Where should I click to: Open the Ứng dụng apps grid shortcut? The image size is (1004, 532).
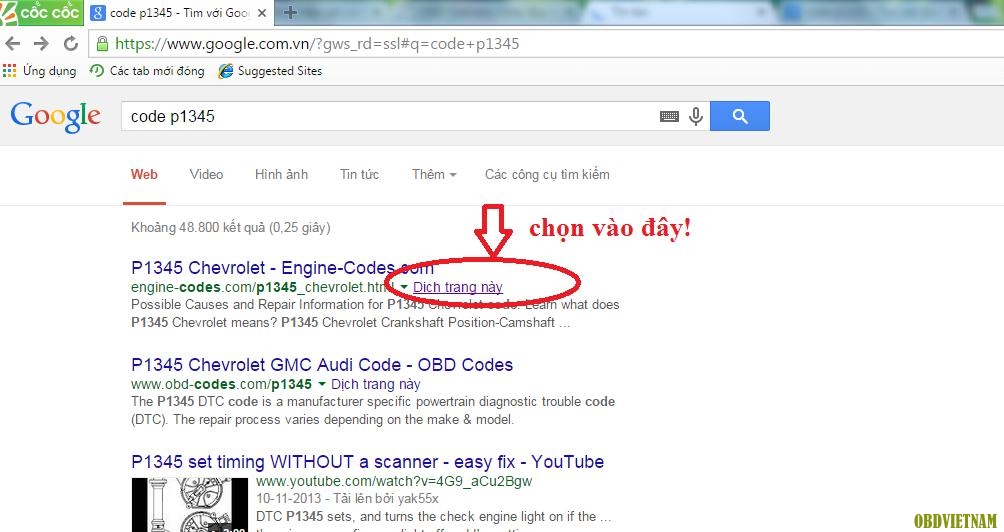pyautogui.click(x=40, y=70)
